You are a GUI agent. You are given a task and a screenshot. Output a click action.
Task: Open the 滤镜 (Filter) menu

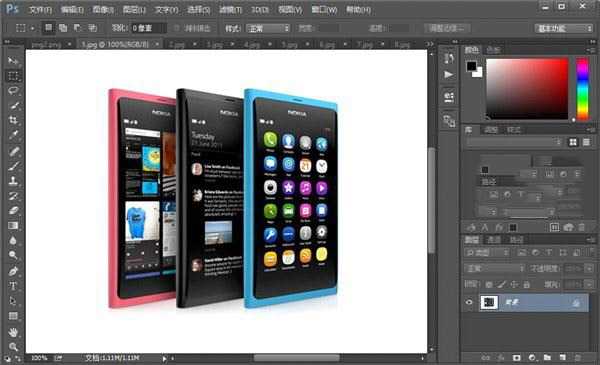(x=230, y=10)
